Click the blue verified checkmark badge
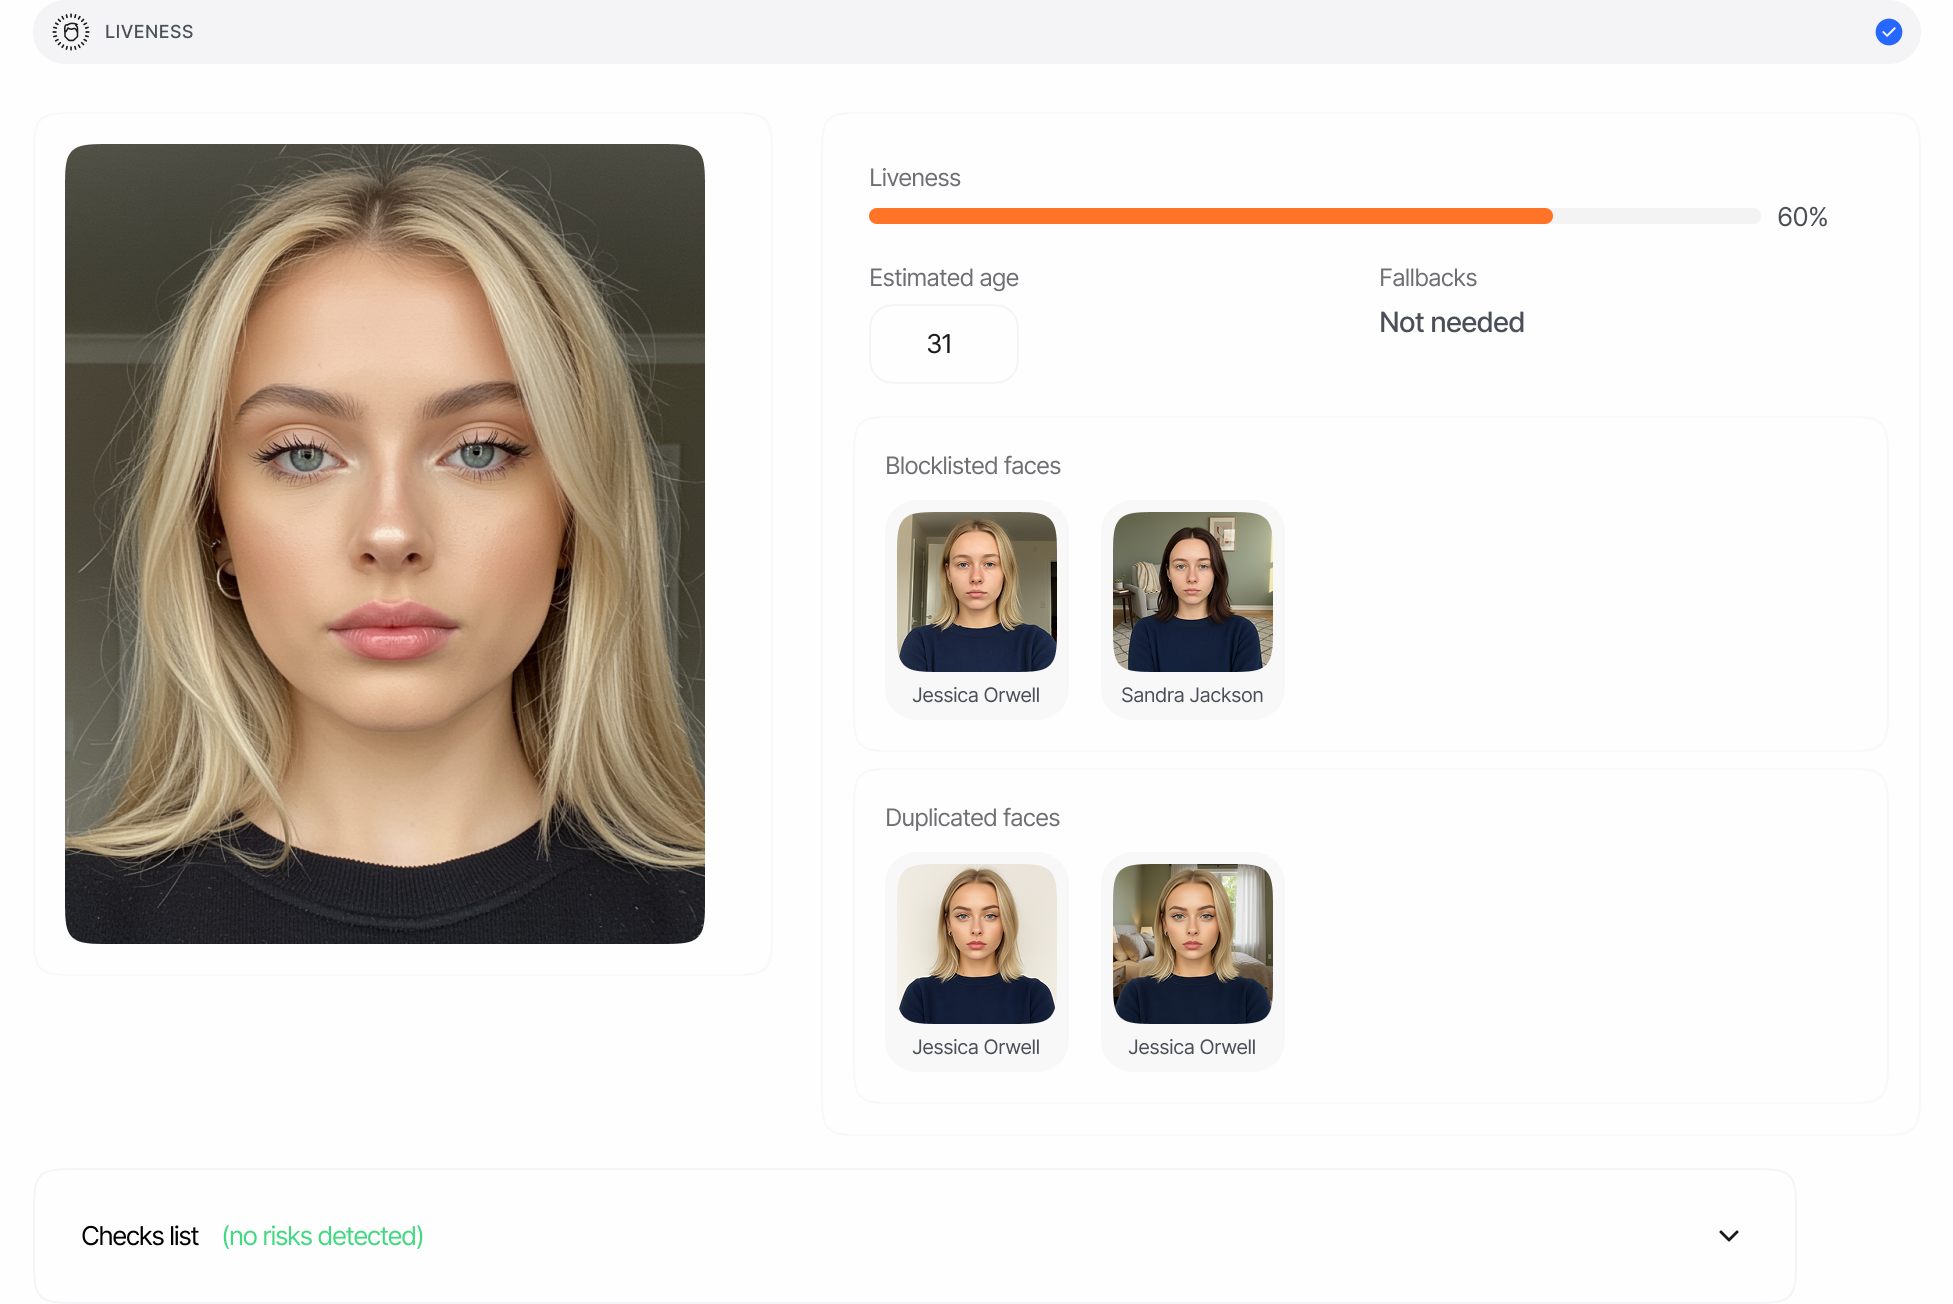 1888,32
